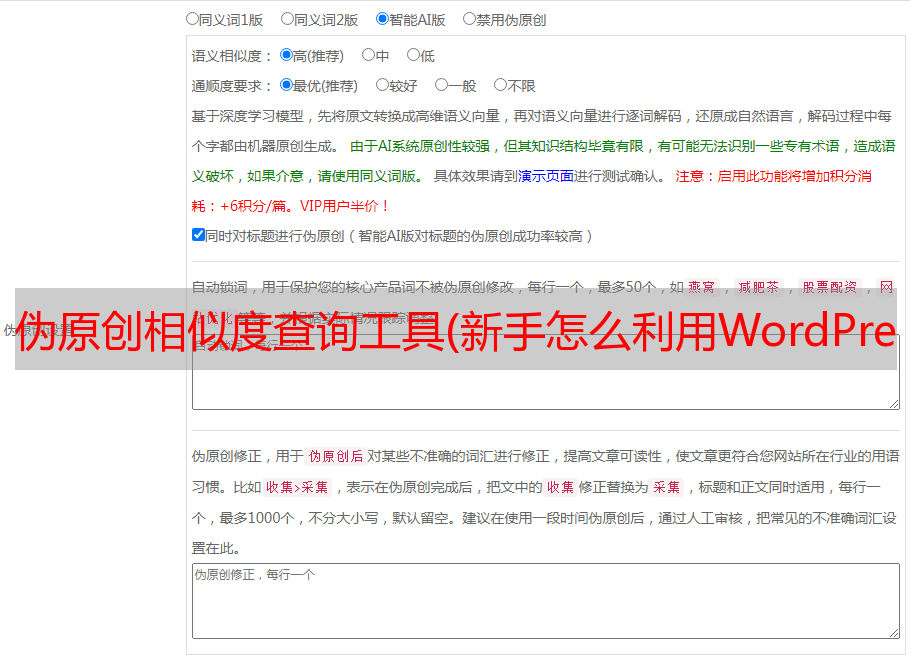Click the 股票配资 example tag

click(x=830, y=287)
